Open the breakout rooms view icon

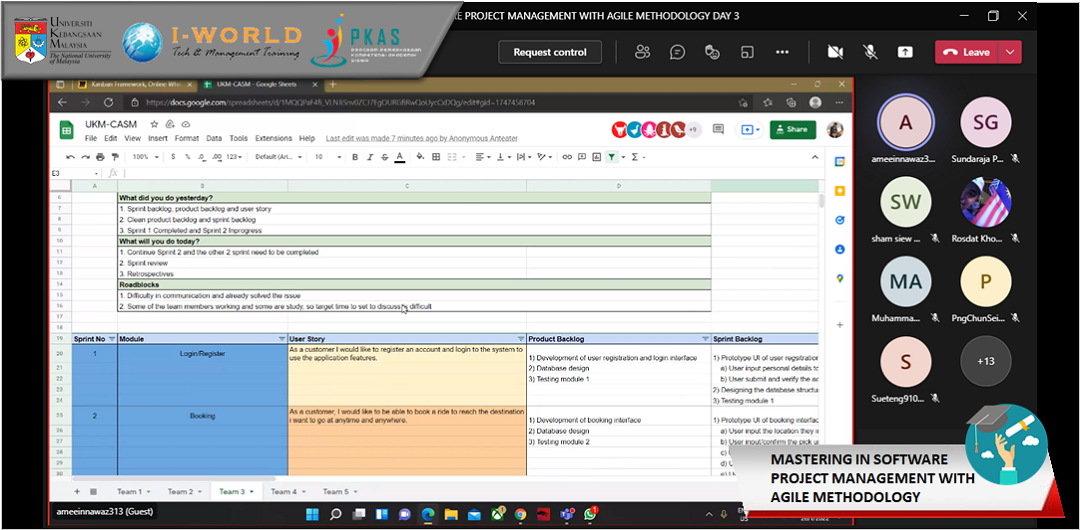tap(746, 52)
